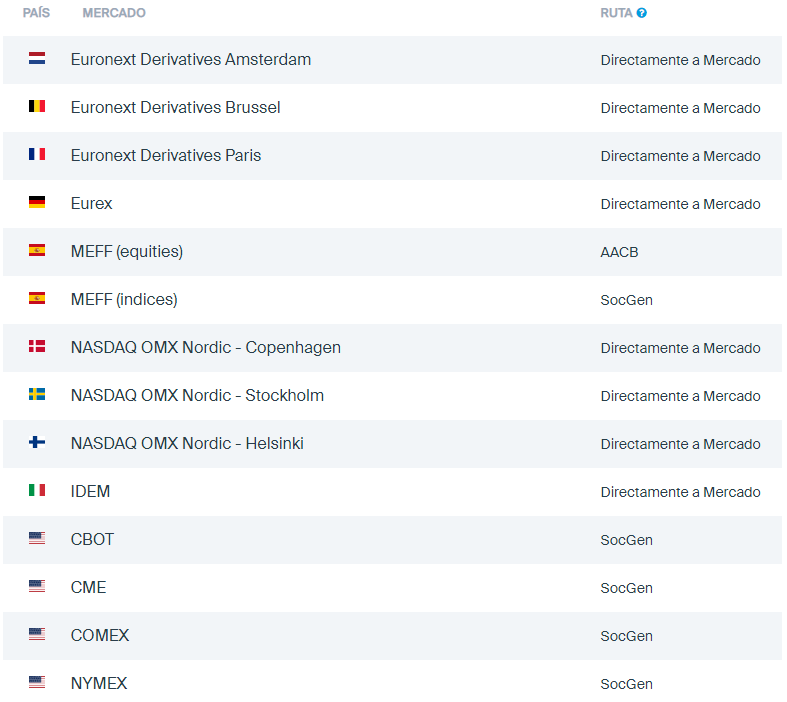Click the French flag for Euronext Paris
The height and width of the screenshot is (702, 787).
pyautogui.click(x=37, y=155)
